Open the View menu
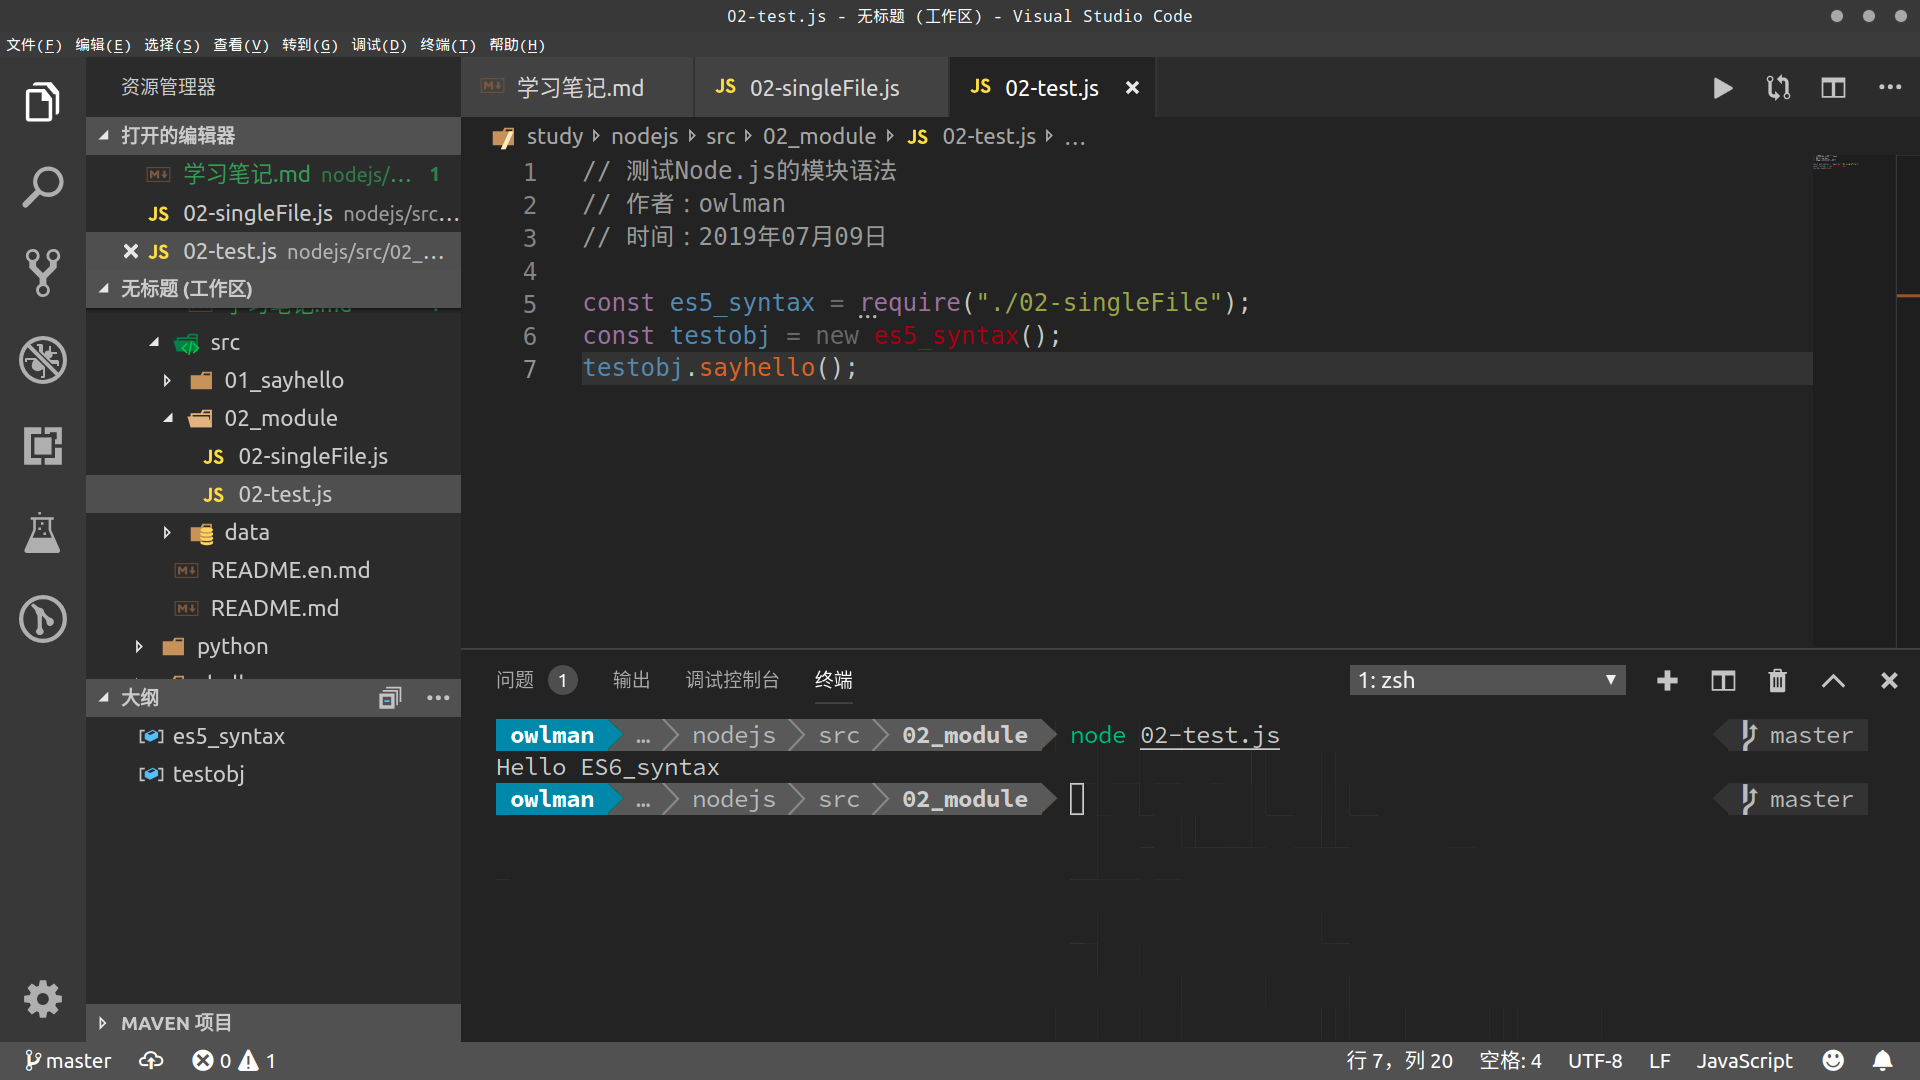This screenshot has height=1080, width=1920. click(x=241, y=45)
